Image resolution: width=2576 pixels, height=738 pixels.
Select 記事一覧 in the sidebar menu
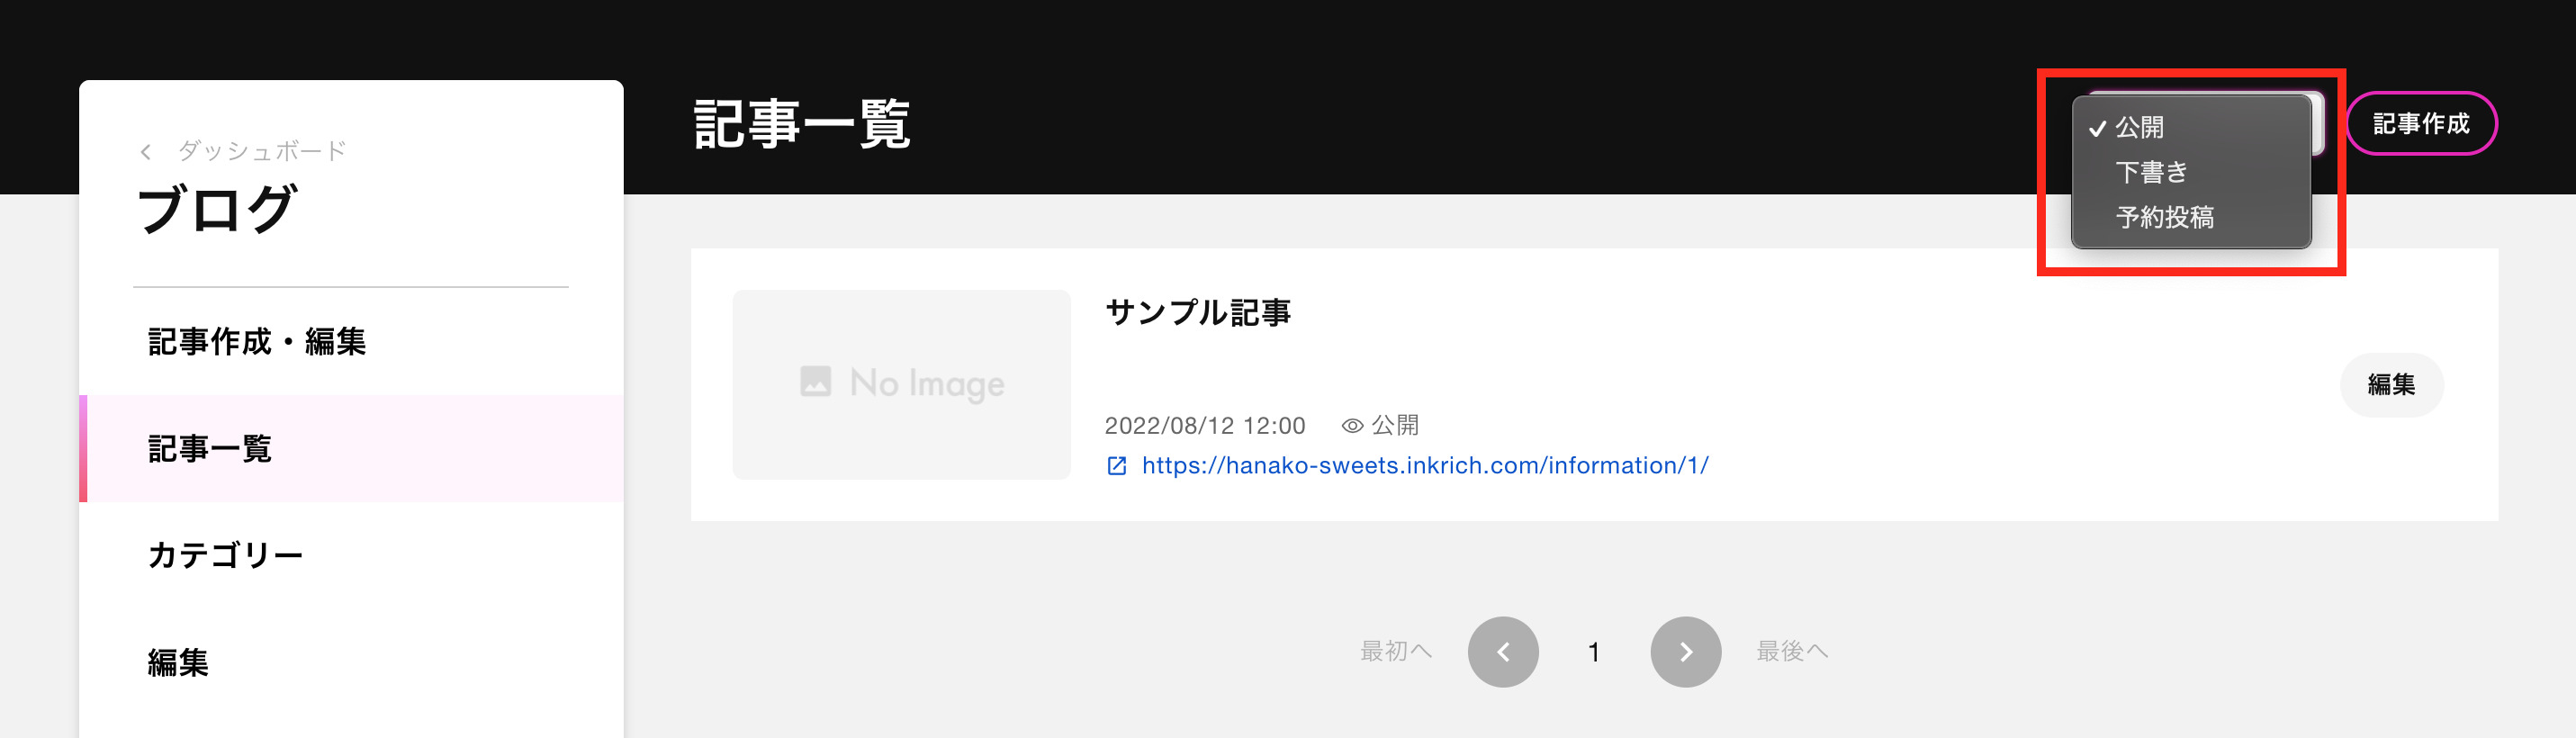351,449
